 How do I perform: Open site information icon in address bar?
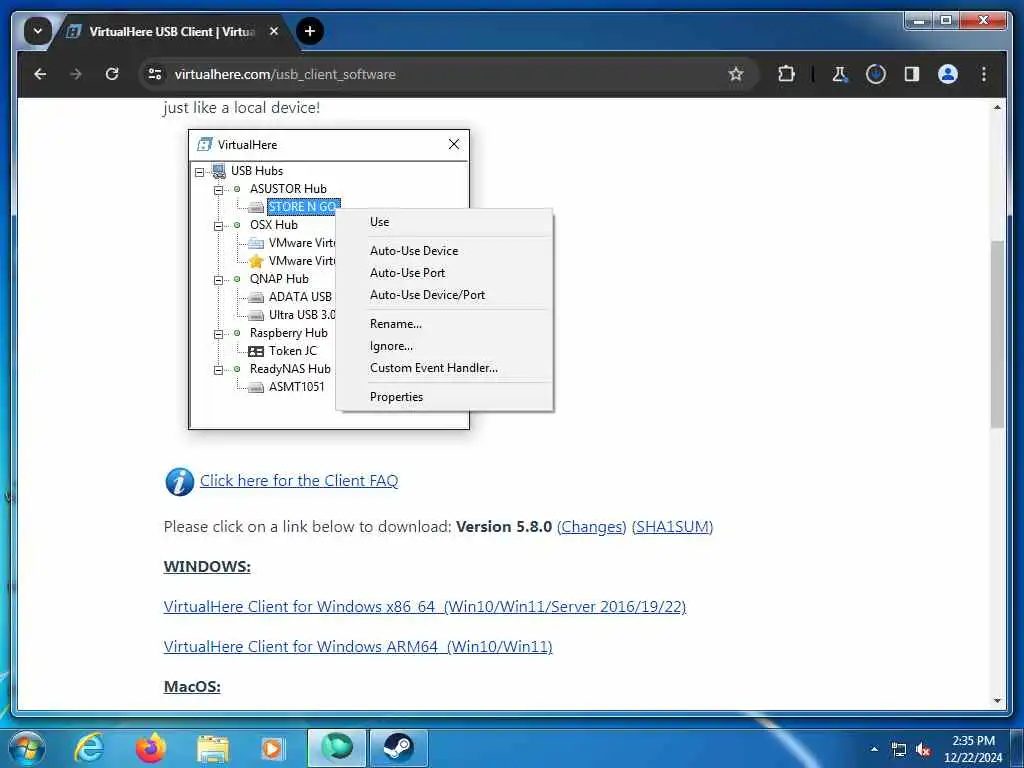click(x=155, y=74)
